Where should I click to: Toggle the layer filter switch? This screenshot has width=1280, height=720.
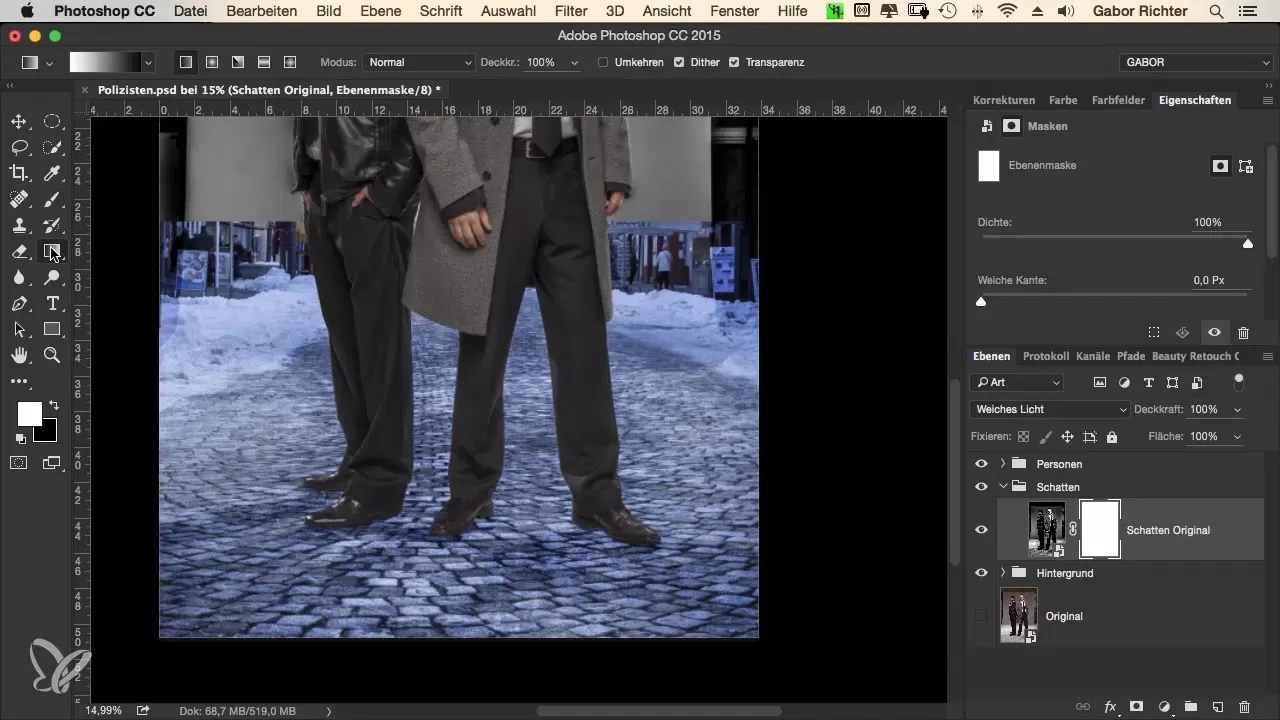1239,381
